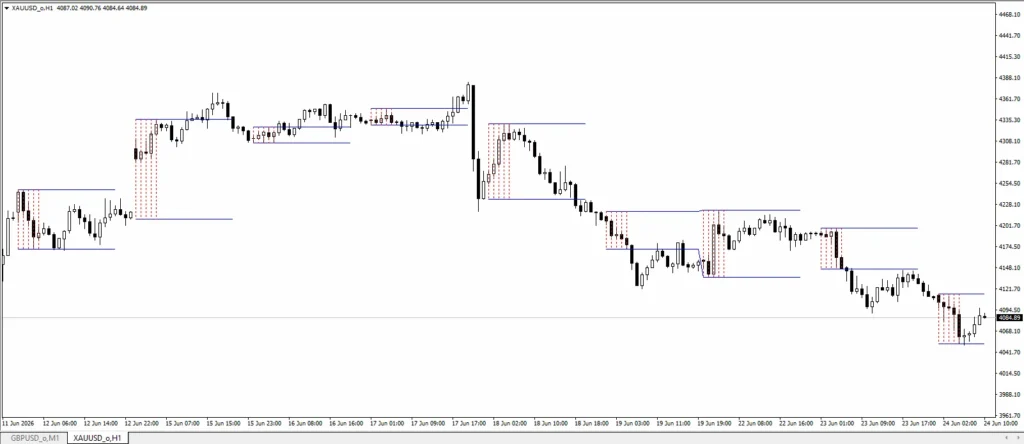
Task: Click price scale value 4415.30
Action: pos(1010,57)
